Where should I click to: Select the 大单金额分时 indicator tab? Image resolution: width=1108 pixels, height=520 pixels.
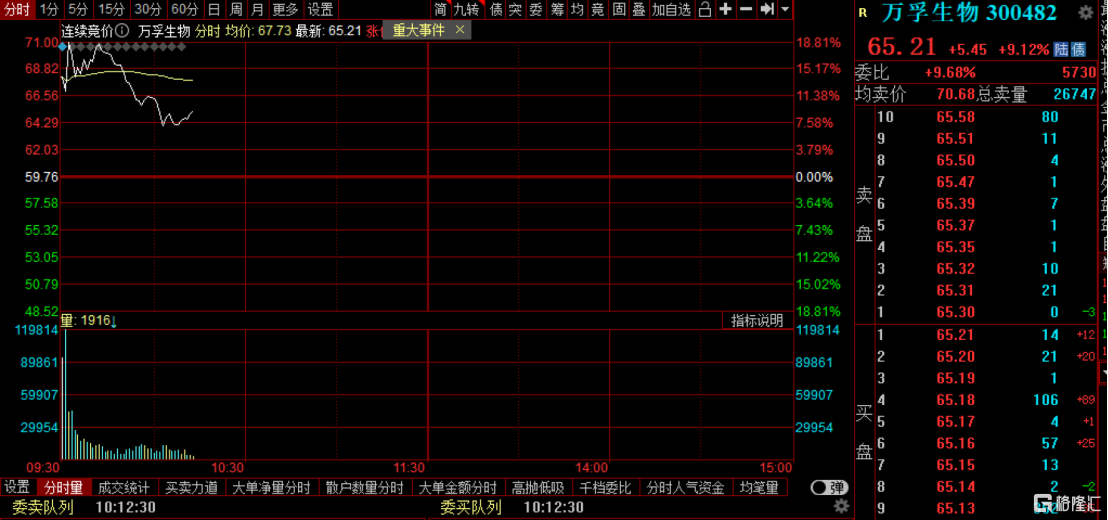click(x=459, y=488)
